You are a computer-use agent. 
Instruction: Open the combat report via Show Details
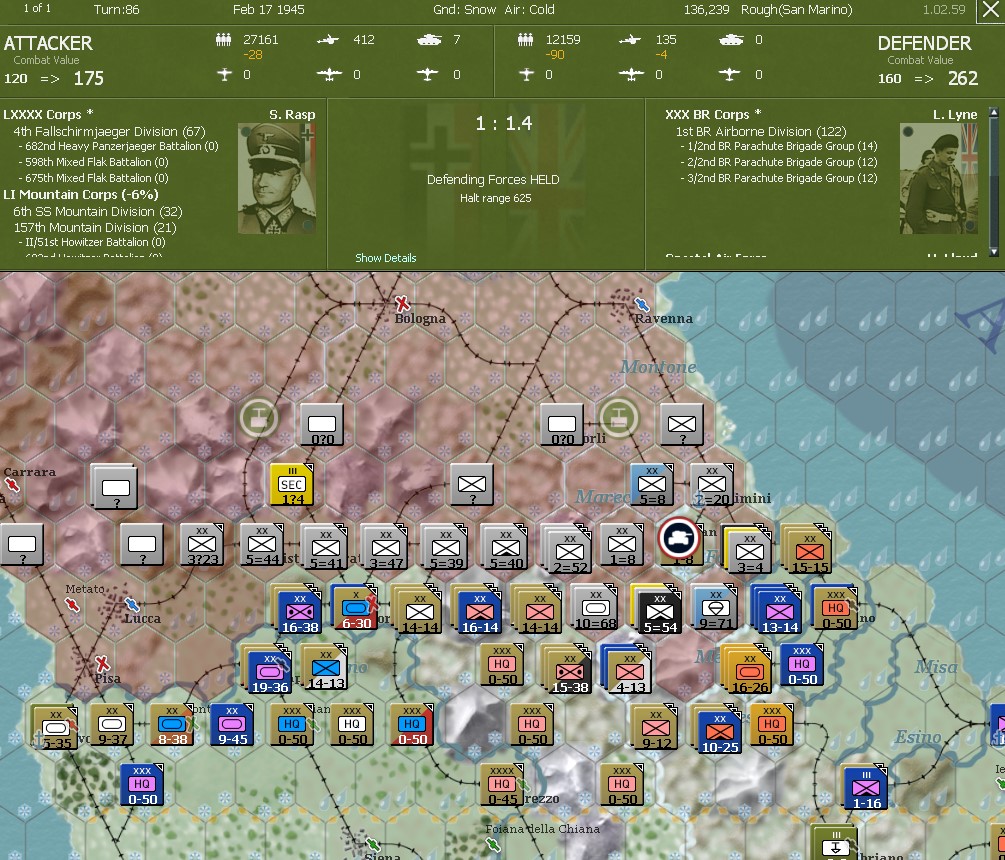point(385,258)
